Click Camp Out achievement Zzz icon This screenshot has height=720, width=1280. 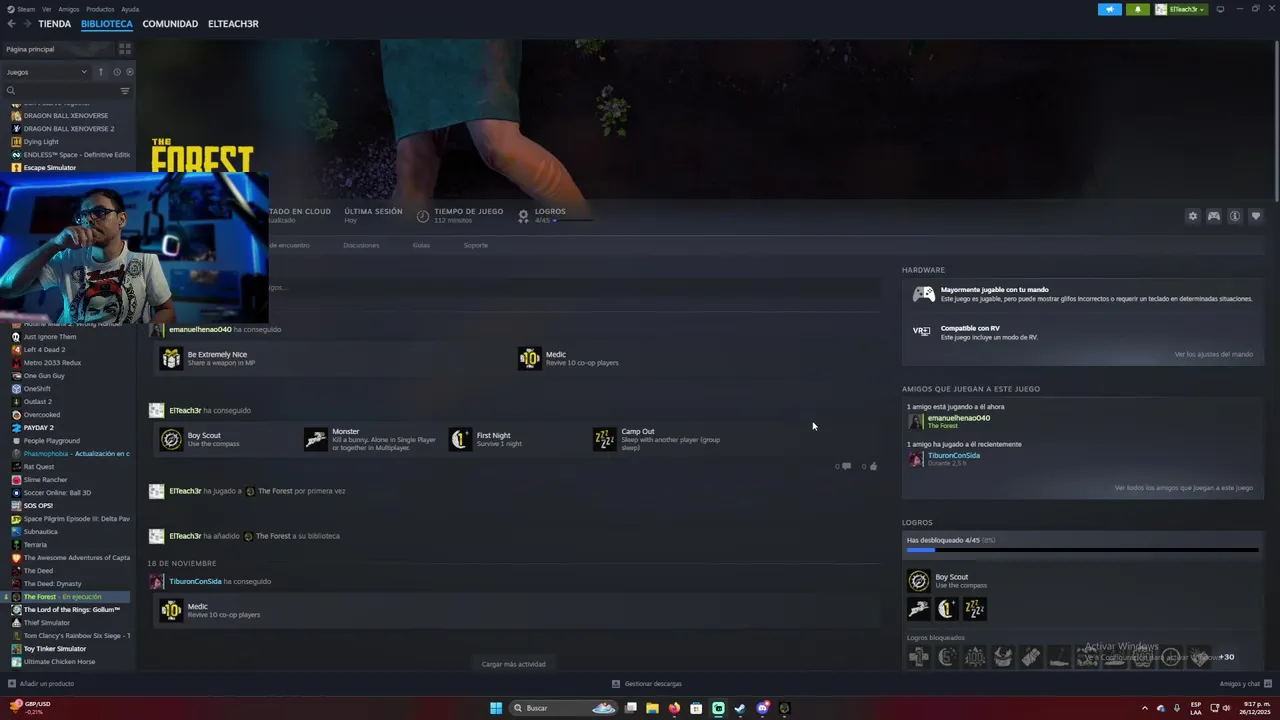click(604, 439)
